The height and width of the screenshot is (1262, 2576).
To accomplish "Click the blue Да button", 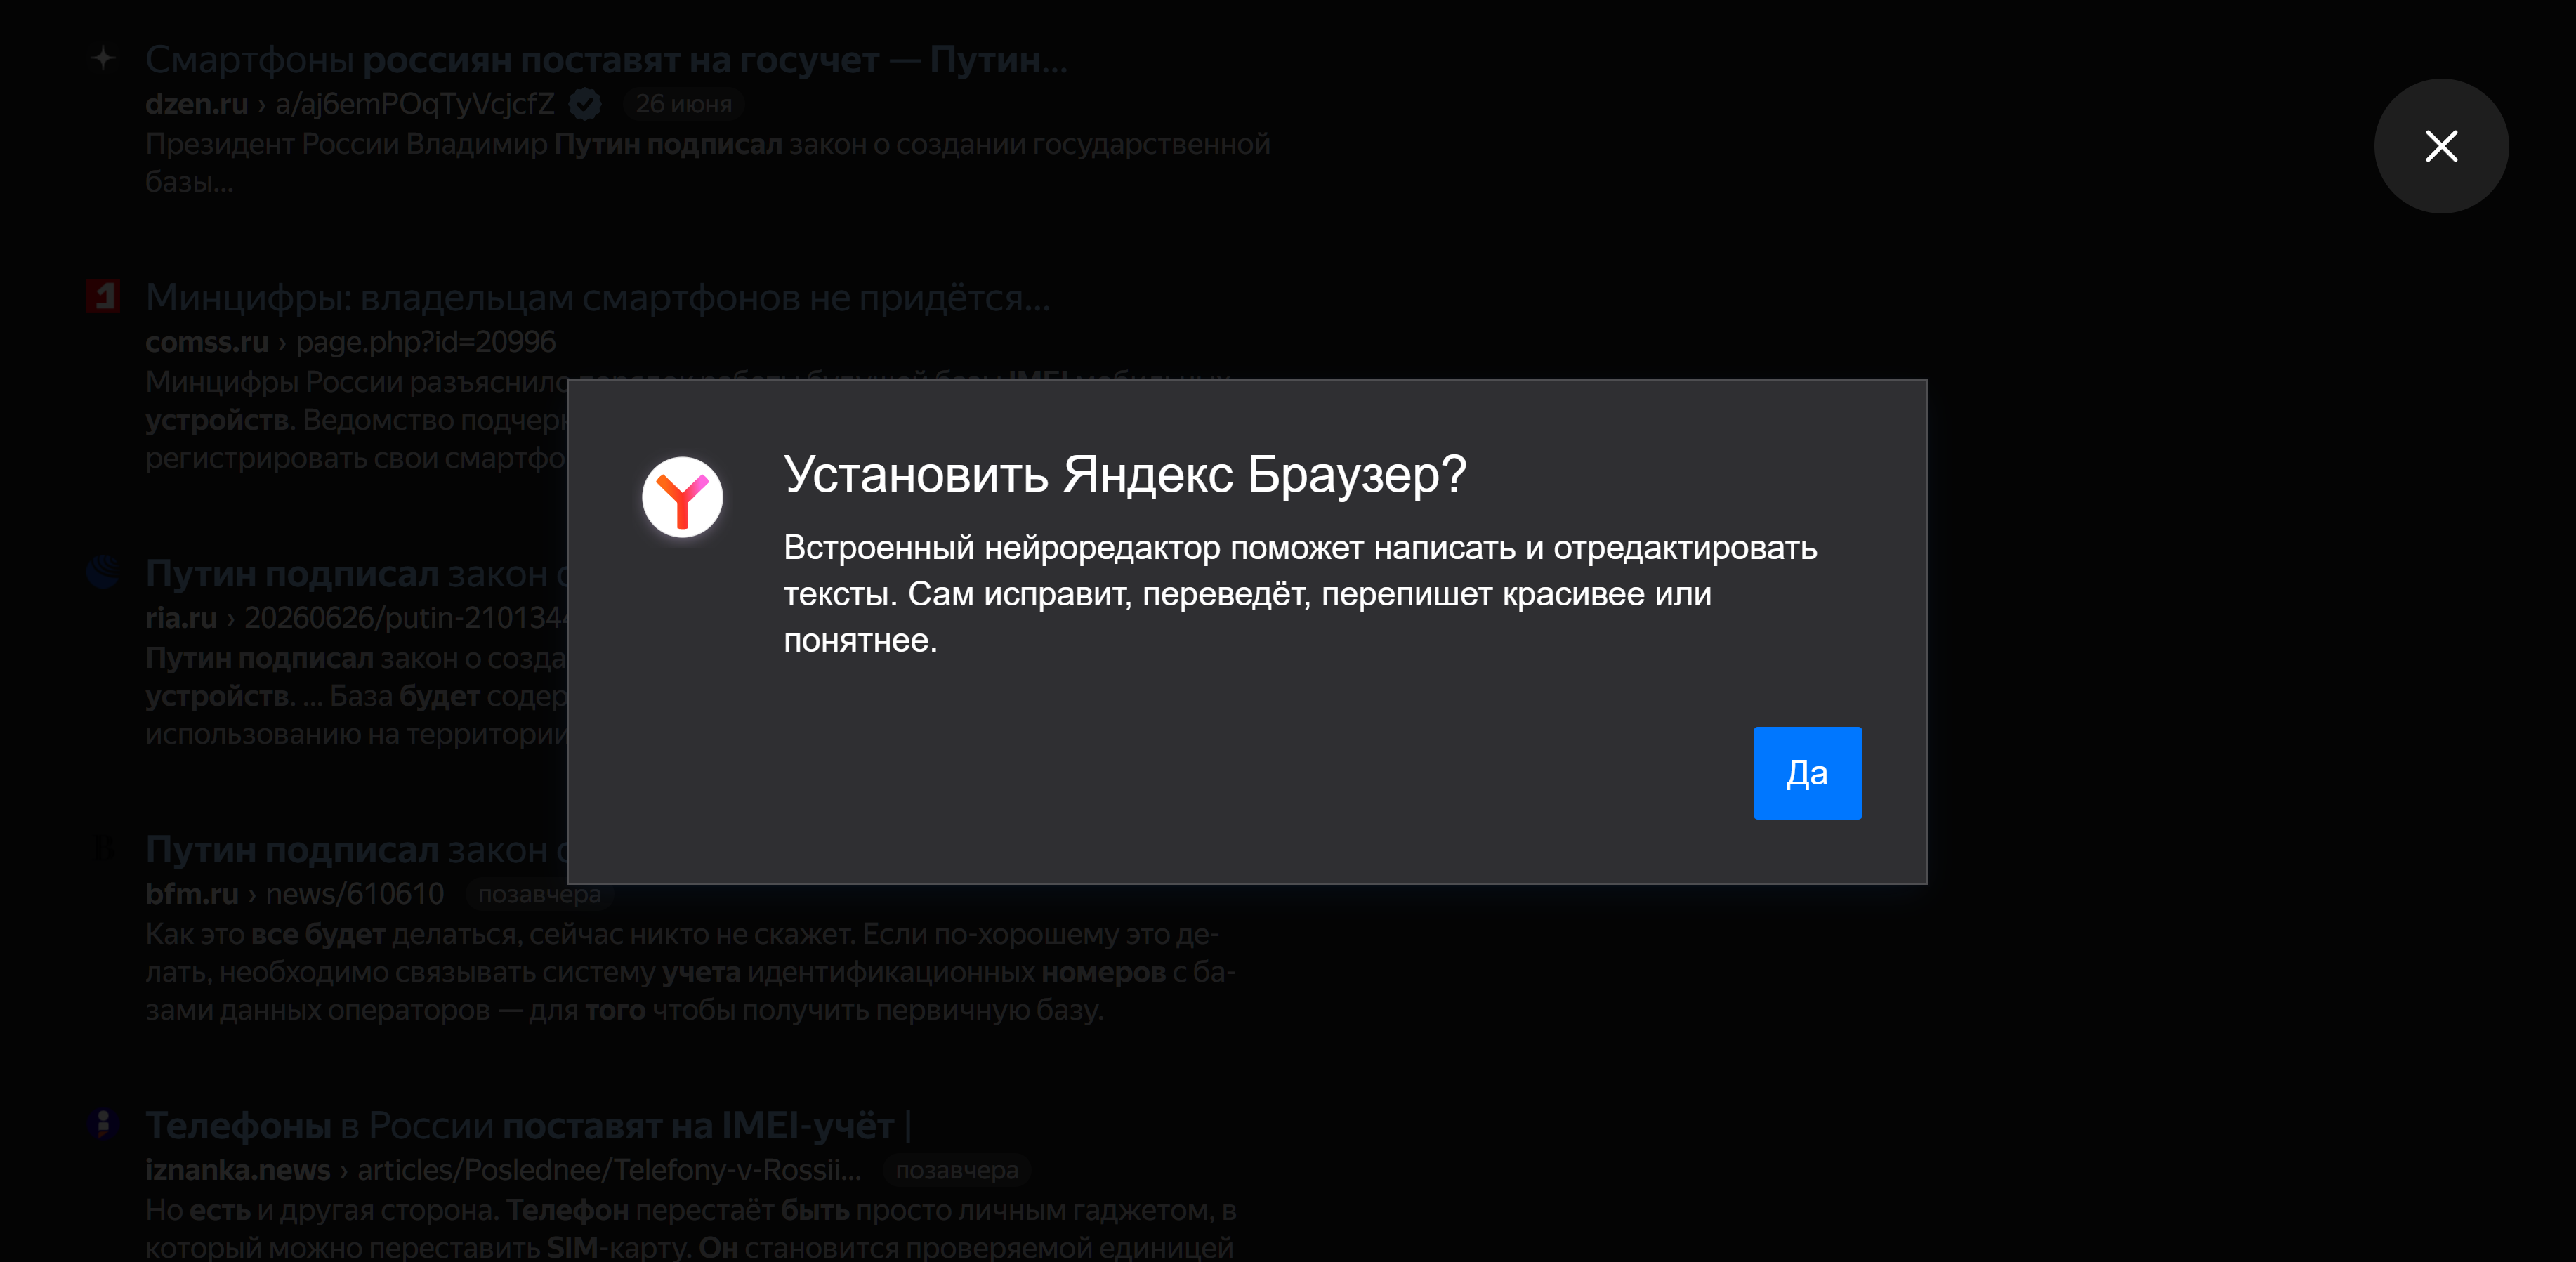I will [1807, 773].
